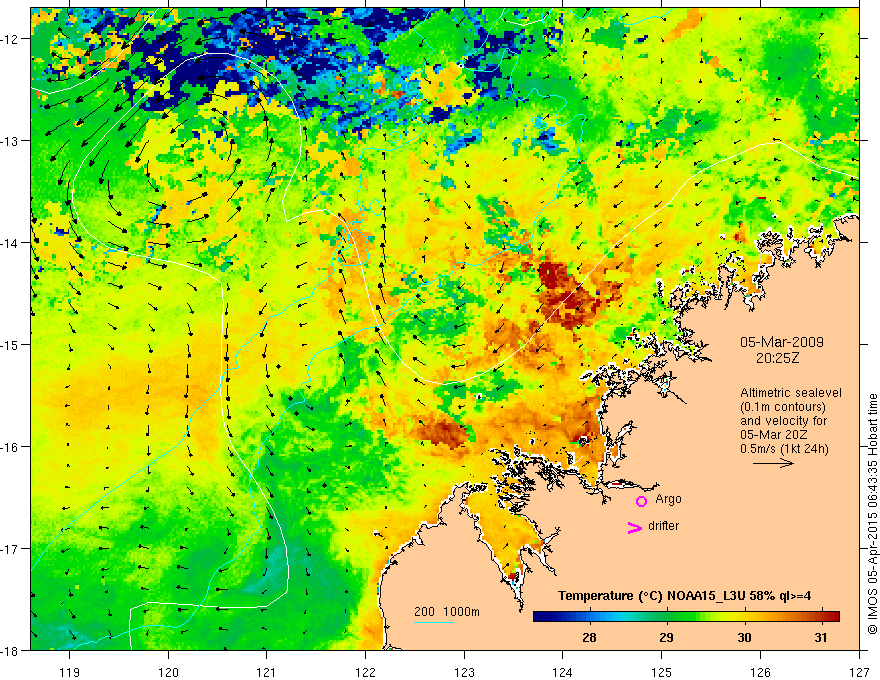The image size is (880, 680).
Task: Click the '-18' latitude axis label
Action: point(11,650)
